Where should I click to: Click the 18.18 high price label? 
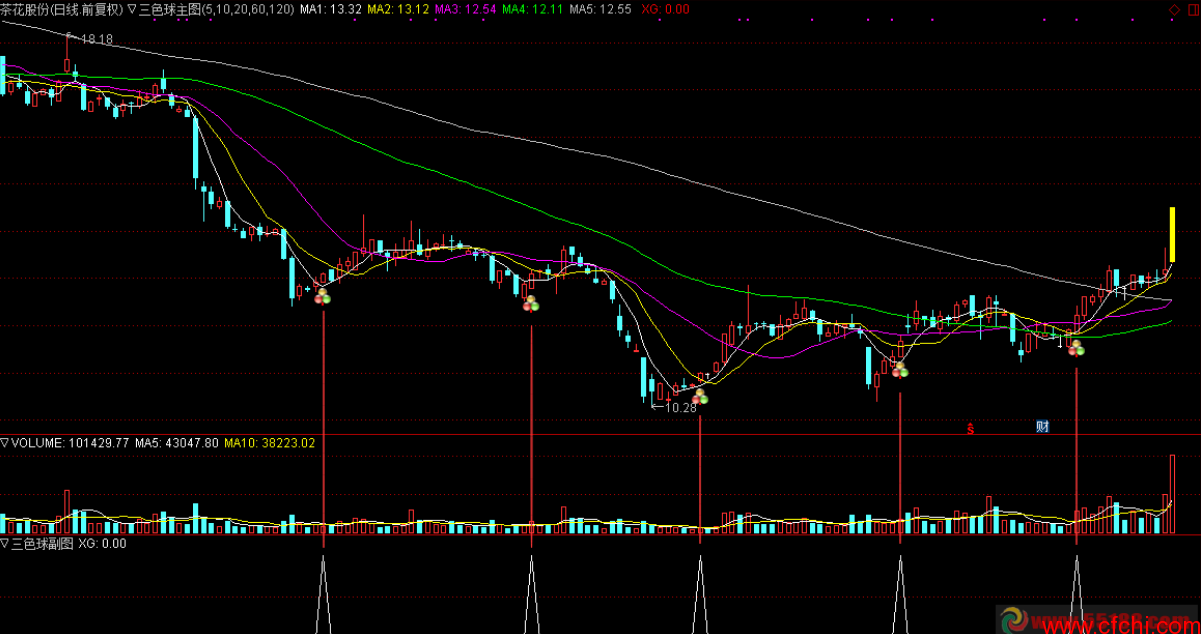pos(96,39)
